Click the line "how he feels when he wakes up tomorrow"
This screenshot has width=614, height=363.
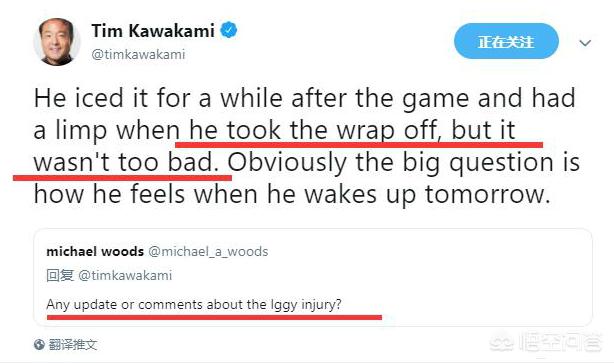tap(292, 195)
